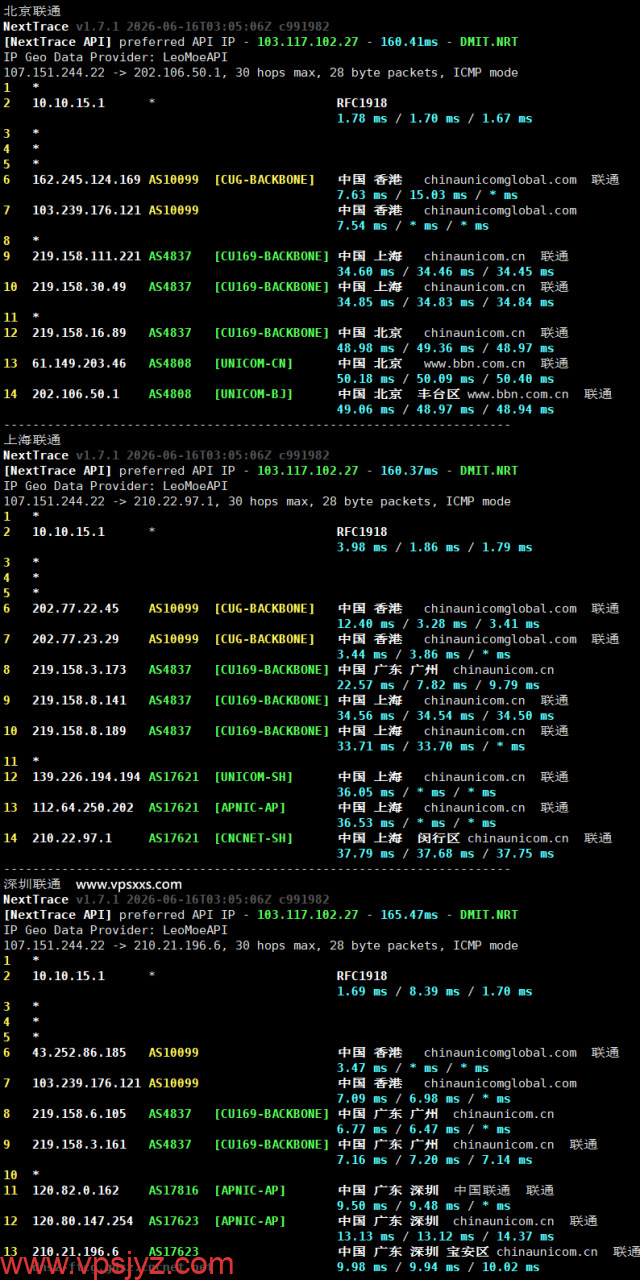Click latency 7.63 ms / 15.03 ms / * ms
The height and width of the screenshot is (1280, 640).
[x=428, y=195]
